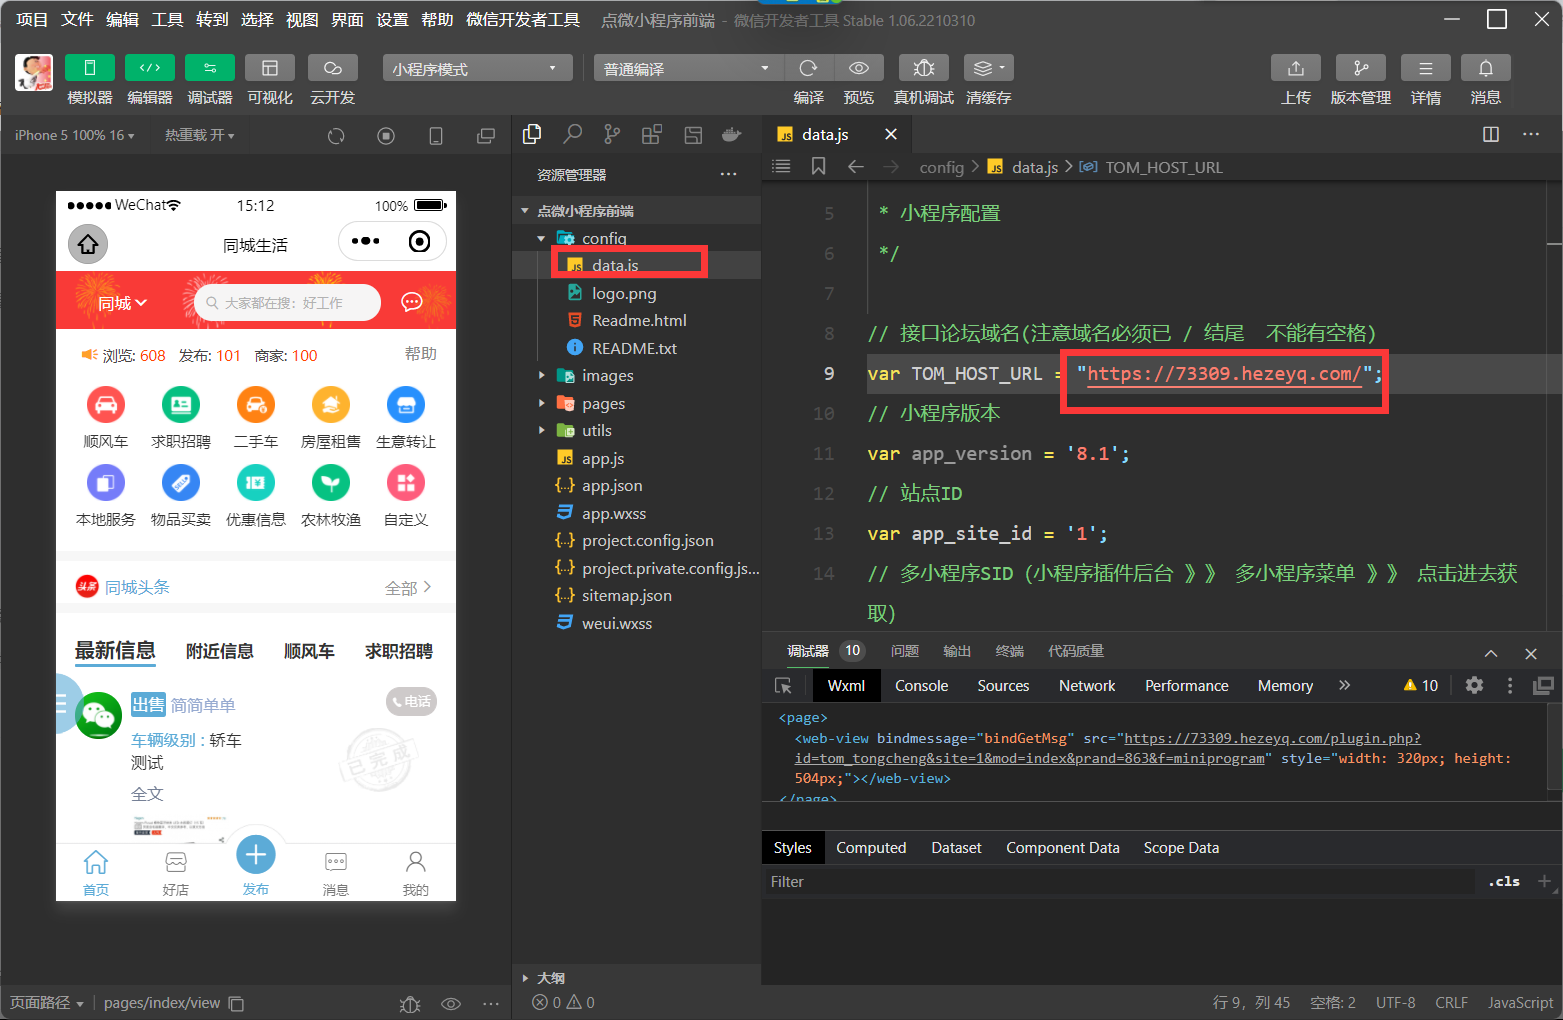
Task: Open devtools settings gear
Action: pos(1474,685)
